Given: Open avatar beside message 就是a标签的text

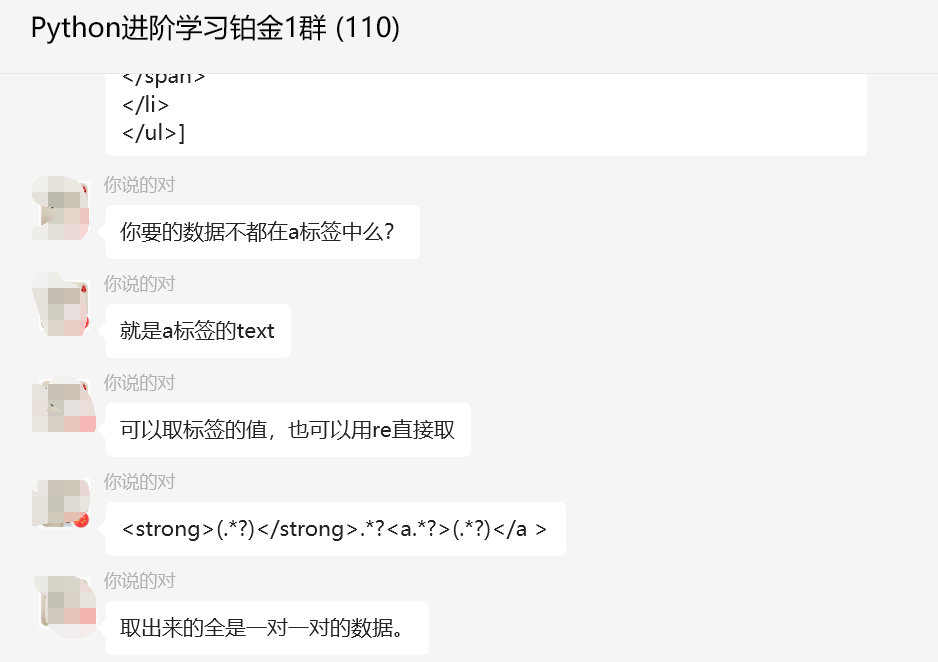Looking at the screenshot, I should [x=65, y=306].
